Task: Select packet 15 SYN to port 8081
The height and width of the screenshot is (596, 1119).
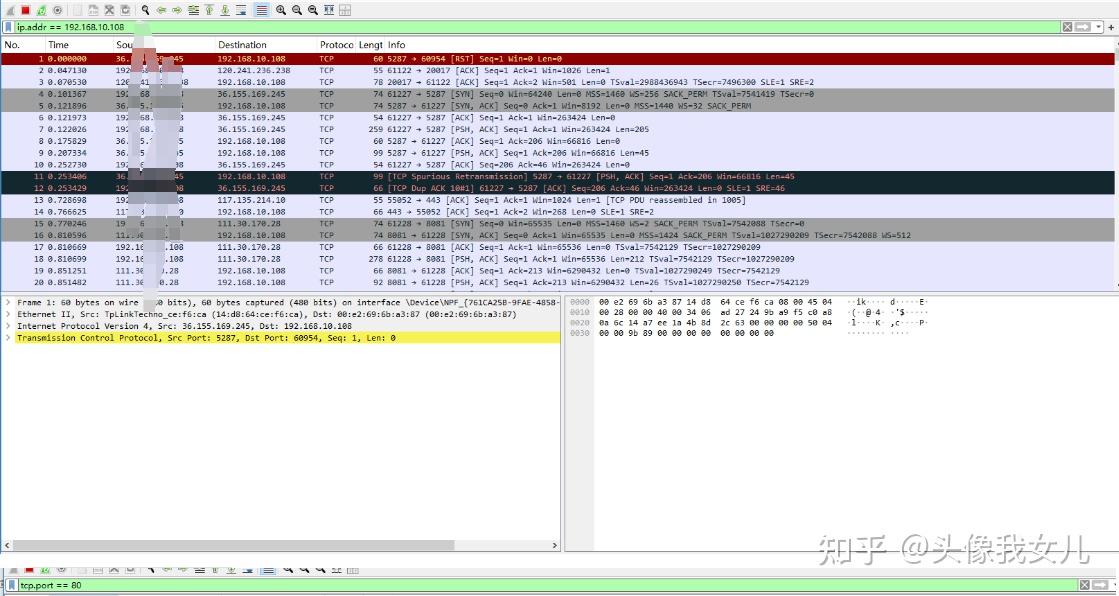Action: pyautogui.click(x=559, y=223)
